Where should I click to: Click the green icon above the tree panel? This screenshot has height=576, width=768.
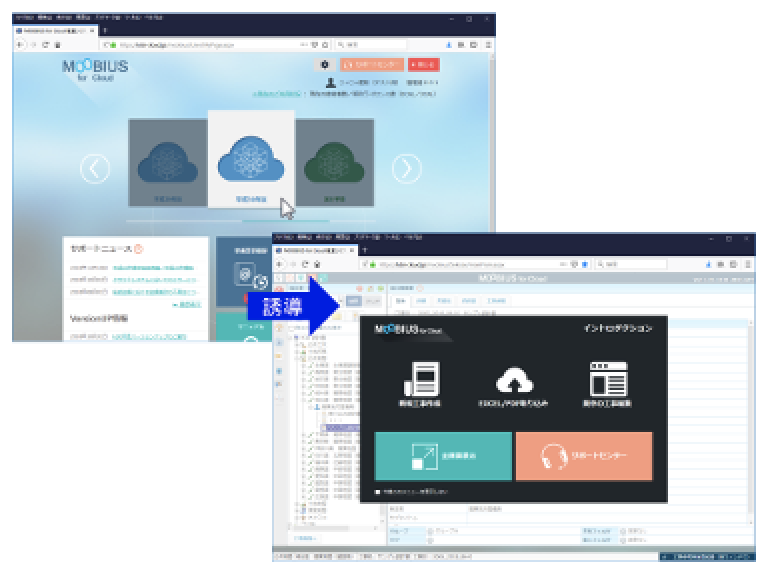(x=380, y=288)
